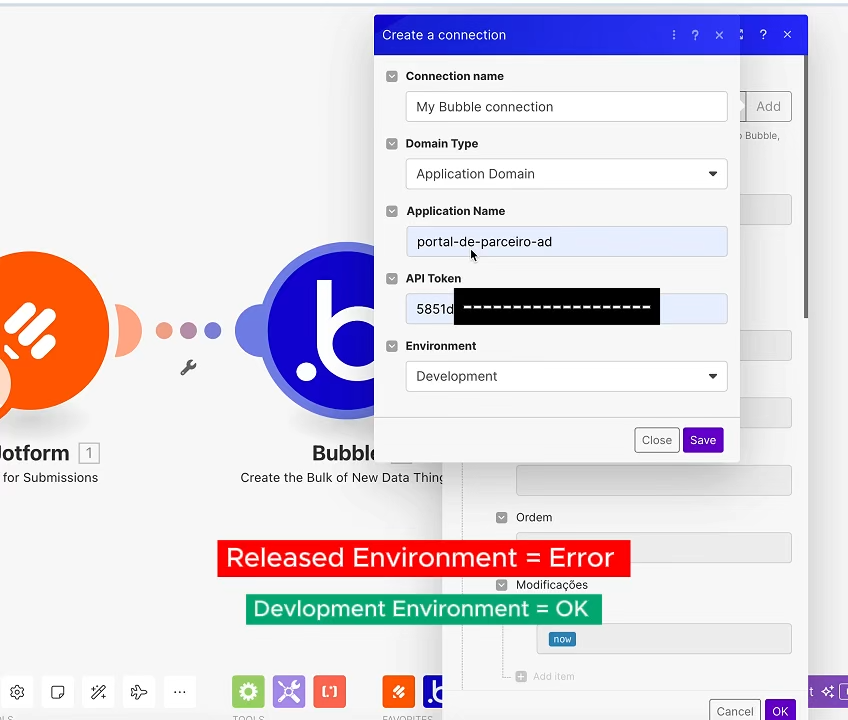The height and width of the screenshot is (720, 848).
Task: Select the red Text Parser icon
Action: 330,691
